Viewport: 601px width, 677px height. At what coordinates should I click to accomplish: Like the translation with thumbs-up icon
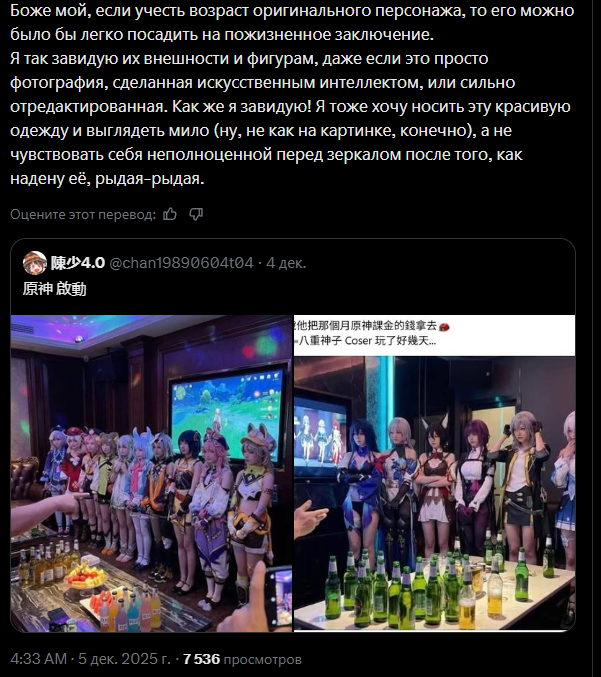click(170, 214)
